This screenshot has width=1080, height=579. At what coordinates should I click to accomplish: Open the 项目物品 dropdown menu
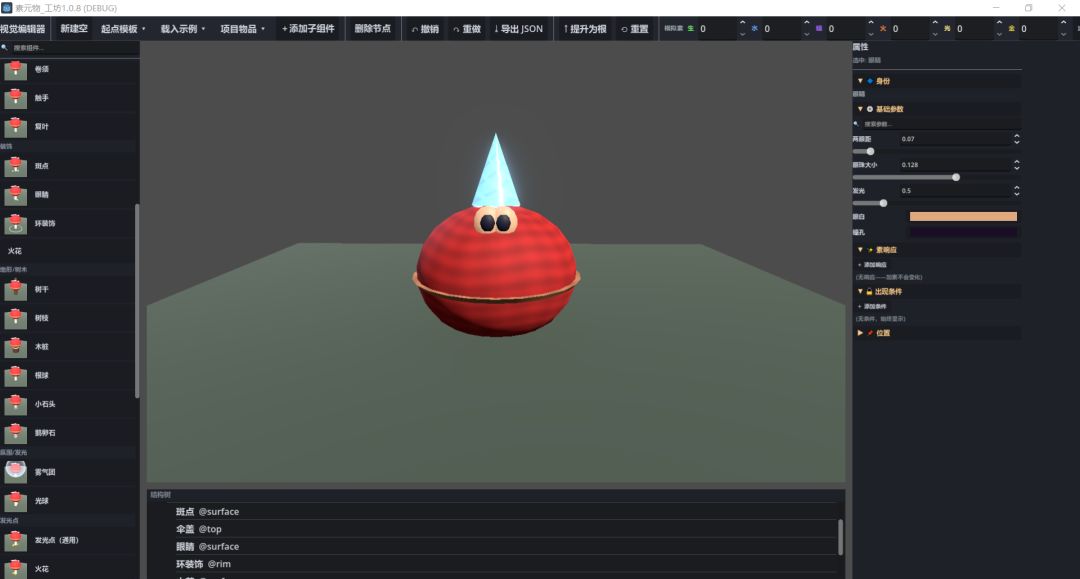click(242, 29)
